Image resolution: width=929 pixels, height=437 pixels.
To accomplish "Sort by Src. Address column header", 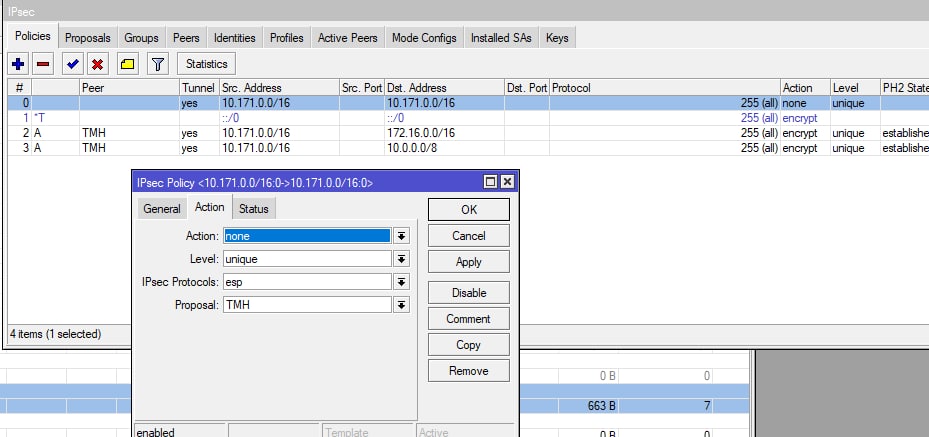I will pyautogui.click(x=279, y=88).
